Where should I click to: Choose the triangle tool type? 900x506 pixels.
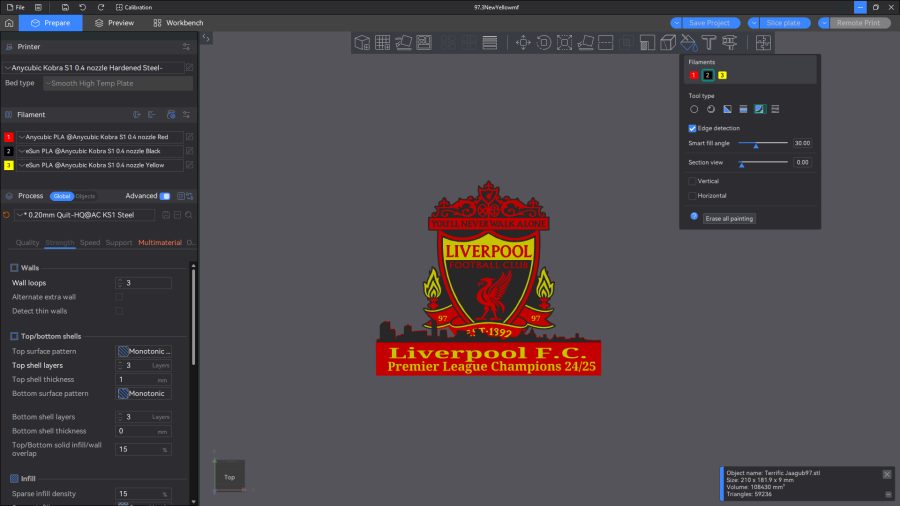[x=727, y=109]
